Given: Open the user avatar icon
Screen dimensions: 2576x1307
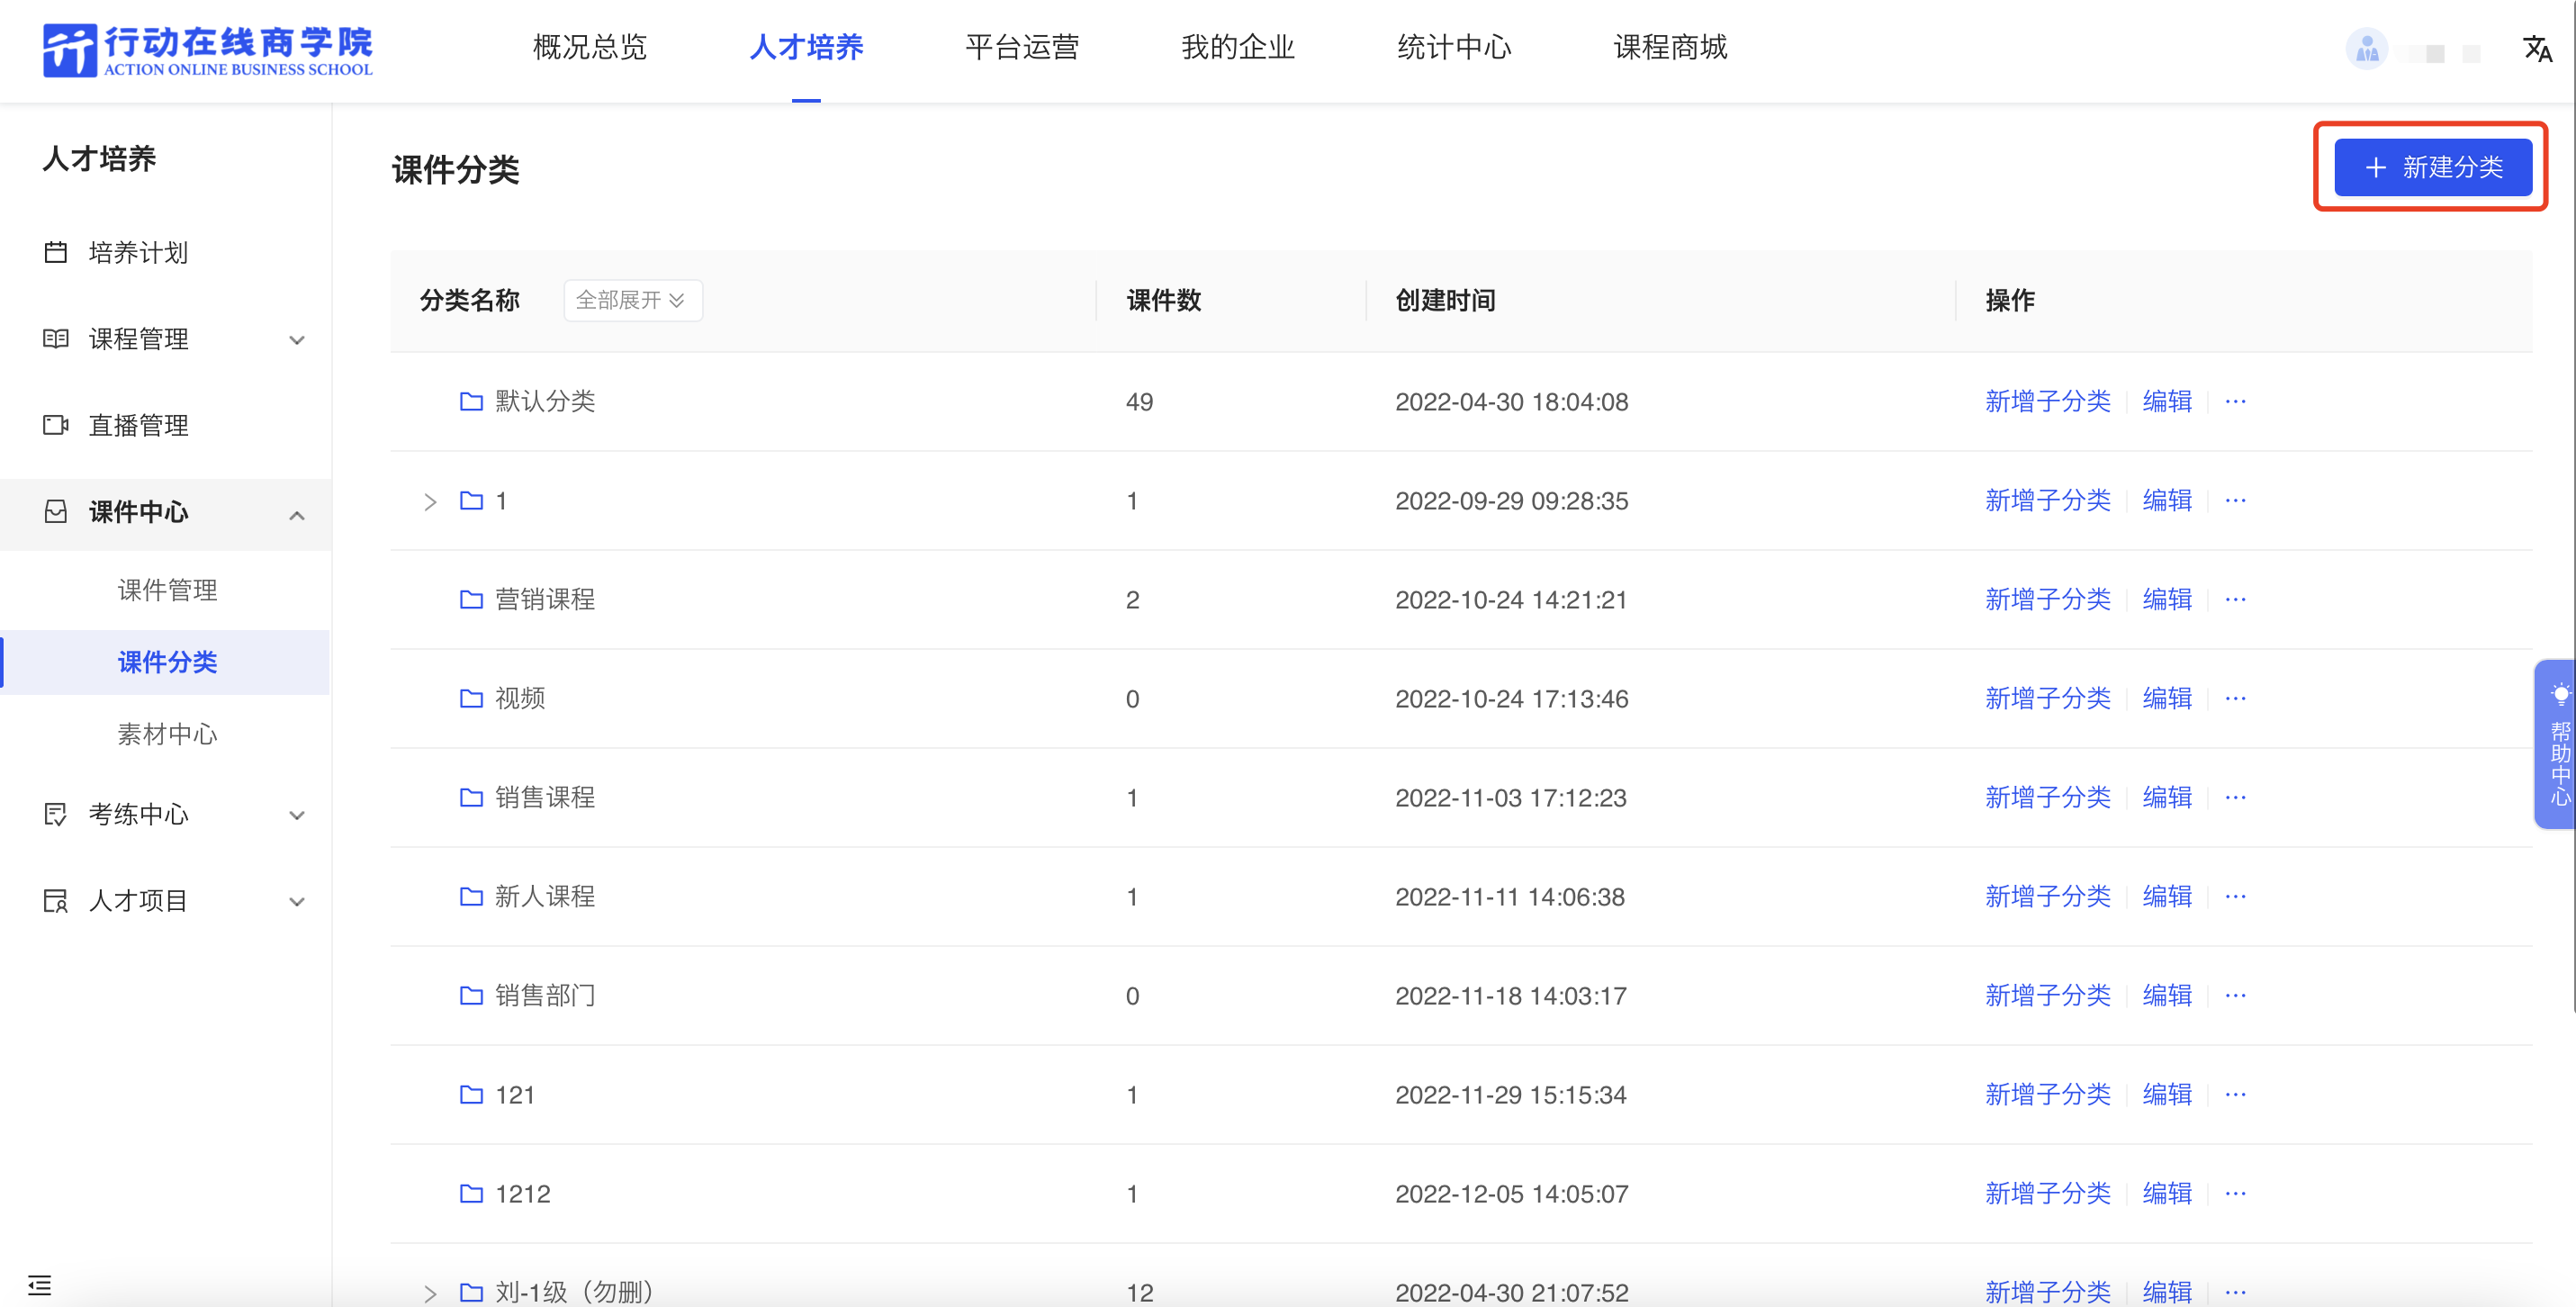Looking at the screenshot, I should [x=2366, y=48].
